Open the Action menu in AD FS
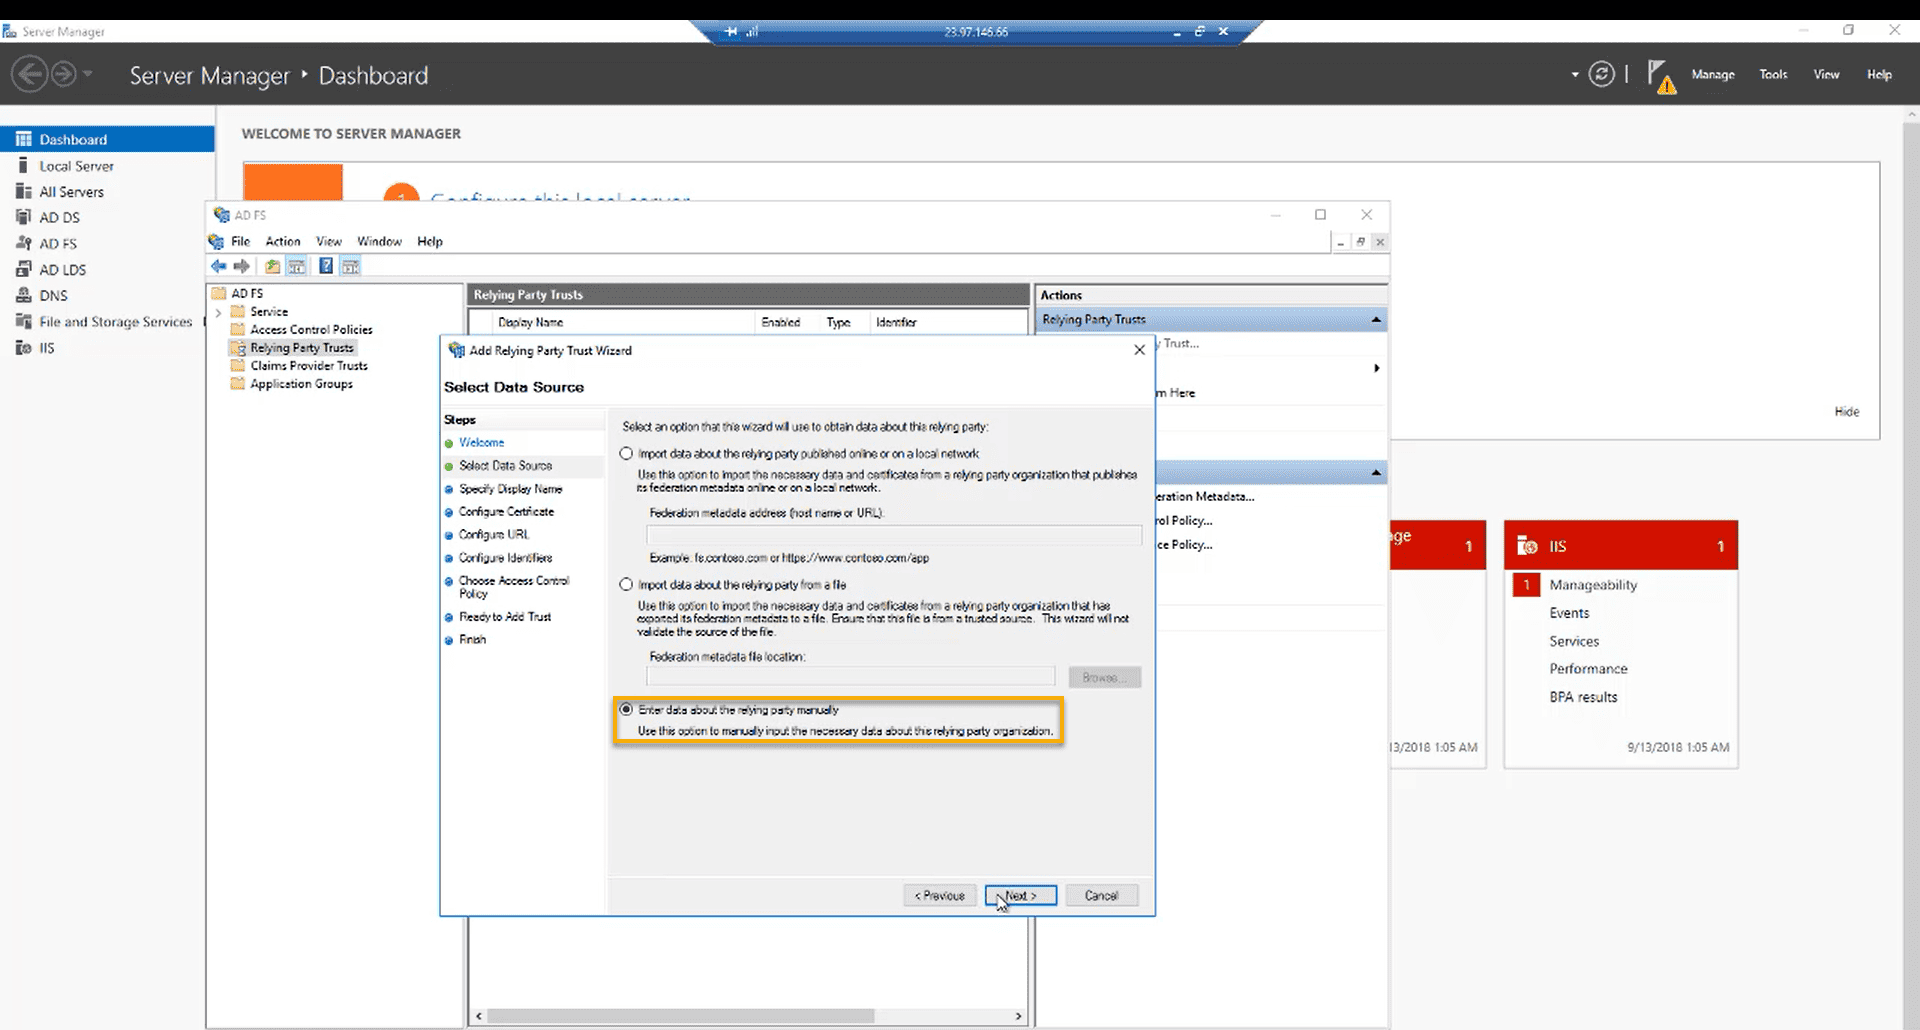Screen dimensions: 1920x1030 [282, 241]
